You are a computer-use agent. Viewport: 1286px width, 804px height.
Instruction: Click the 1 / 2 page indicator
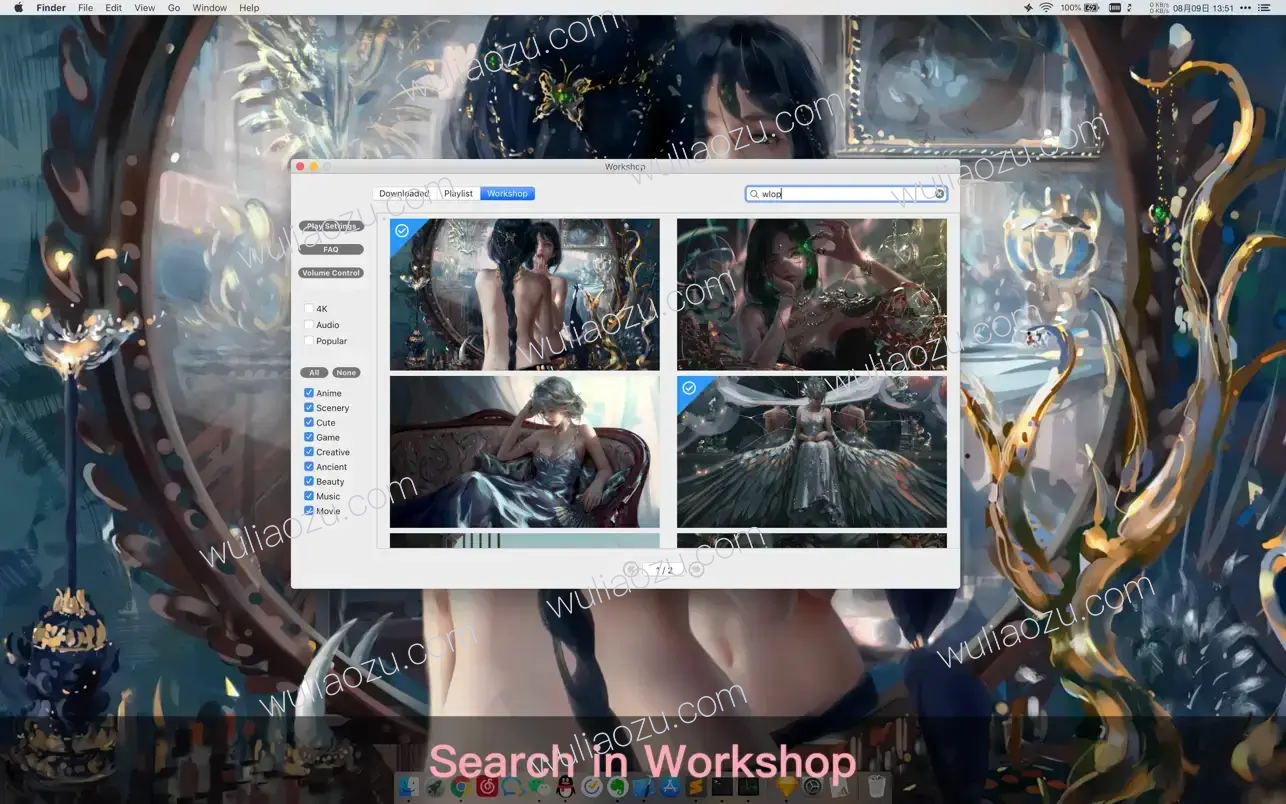(664, 569)
